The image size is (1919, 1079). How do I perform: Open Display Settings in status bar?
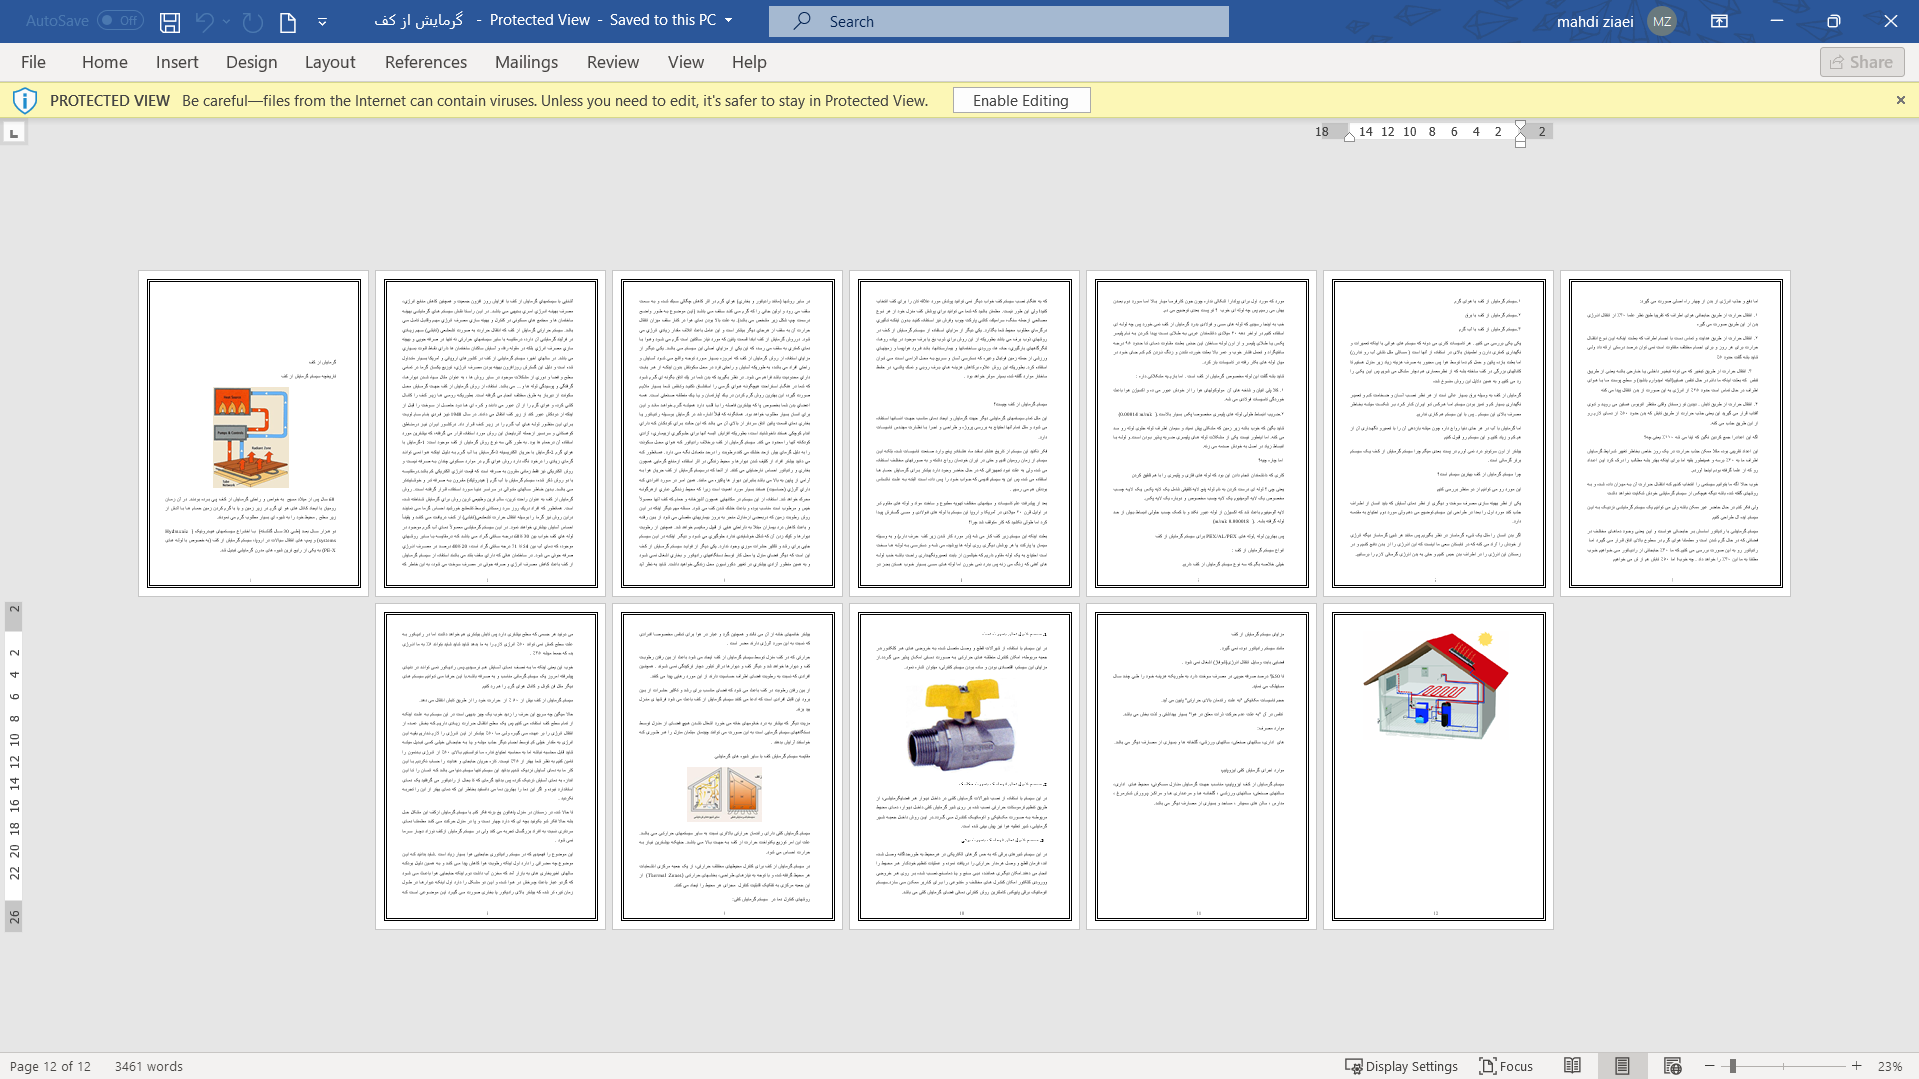pos(1401,1066)
